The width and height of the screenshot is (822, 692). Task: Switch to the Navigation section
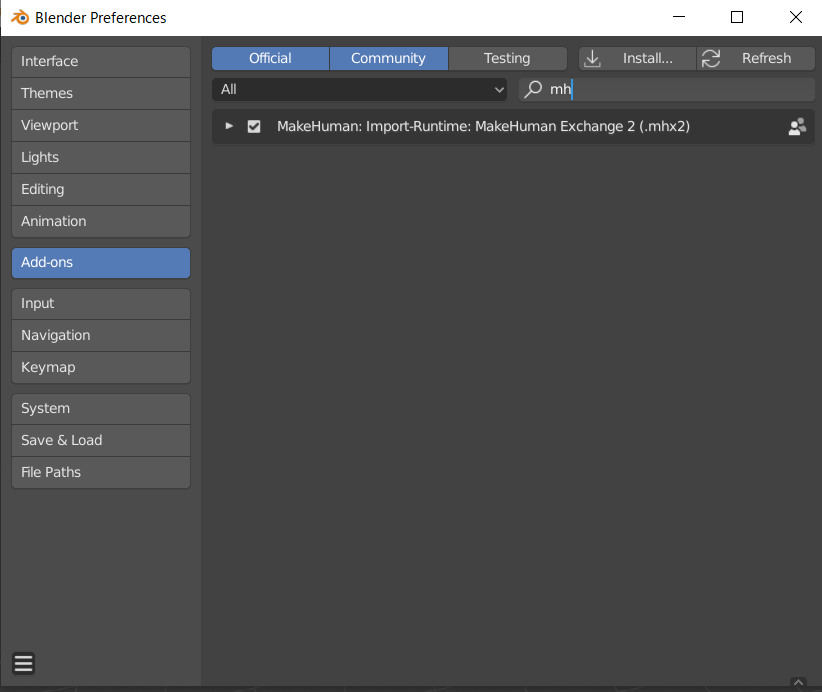(x=101, y=336)
